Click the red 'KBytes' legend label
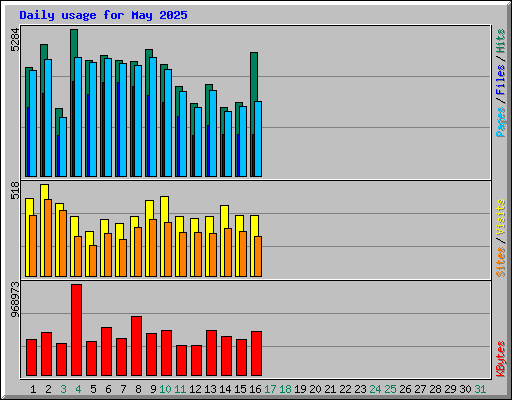This screenshot has width=512, height=400. (x=500, y=359)
